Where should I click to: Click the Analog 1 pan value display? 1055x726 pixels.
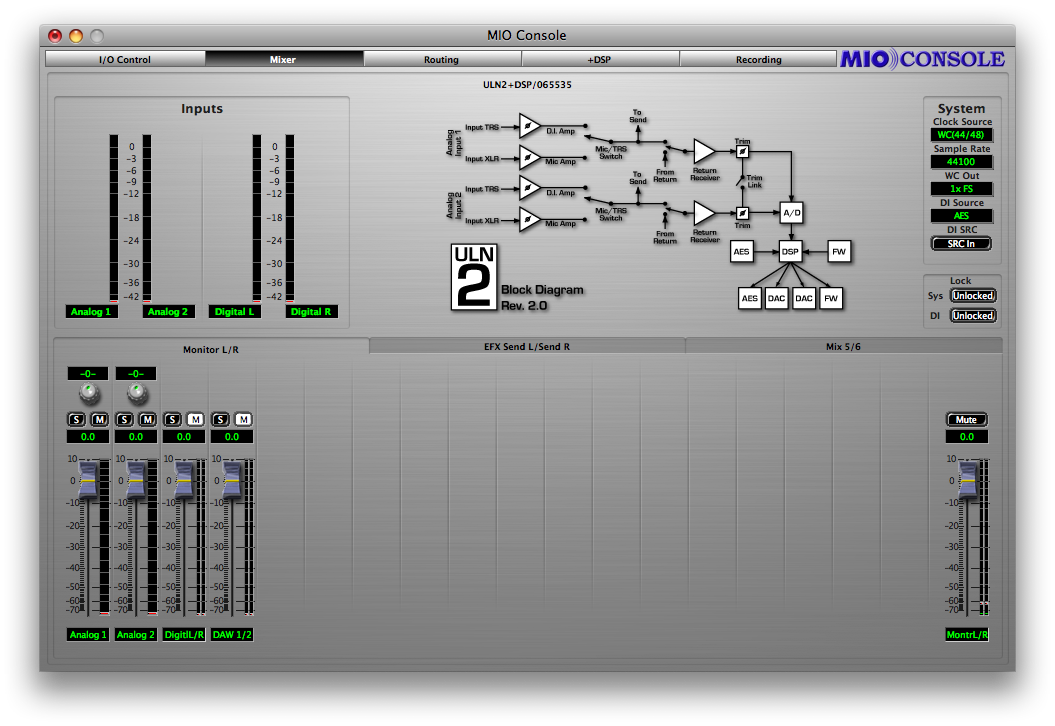87,373
